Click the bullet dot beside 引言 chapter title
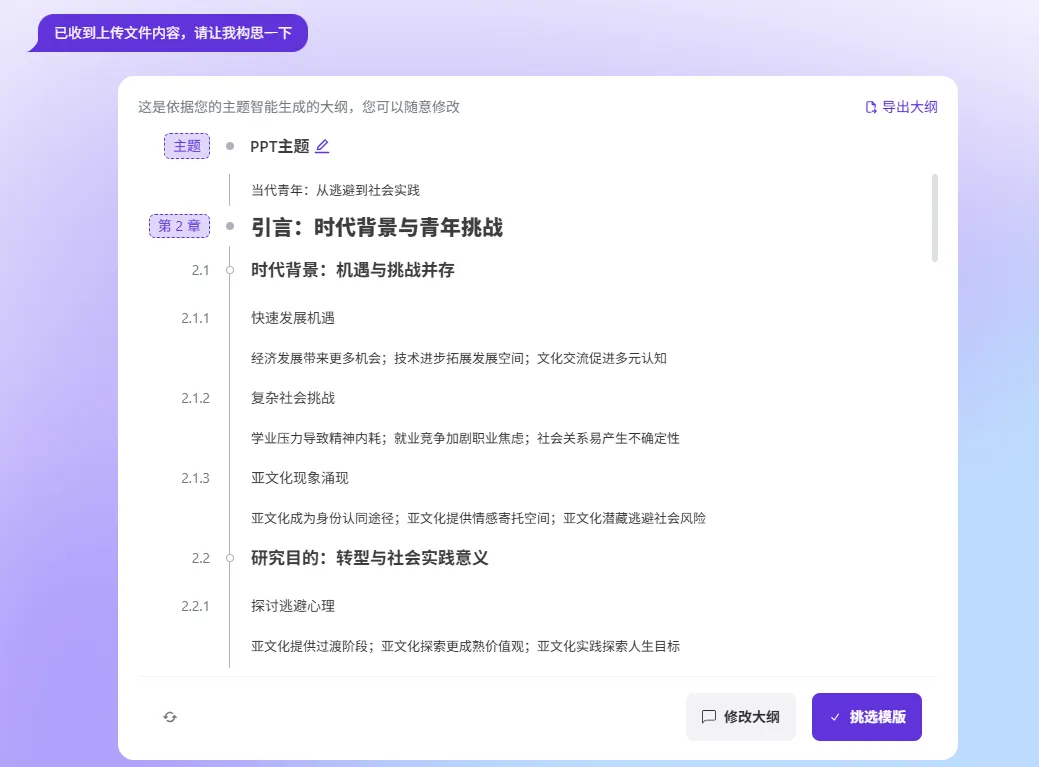1039x767 pixels. [x=230, y=227]
